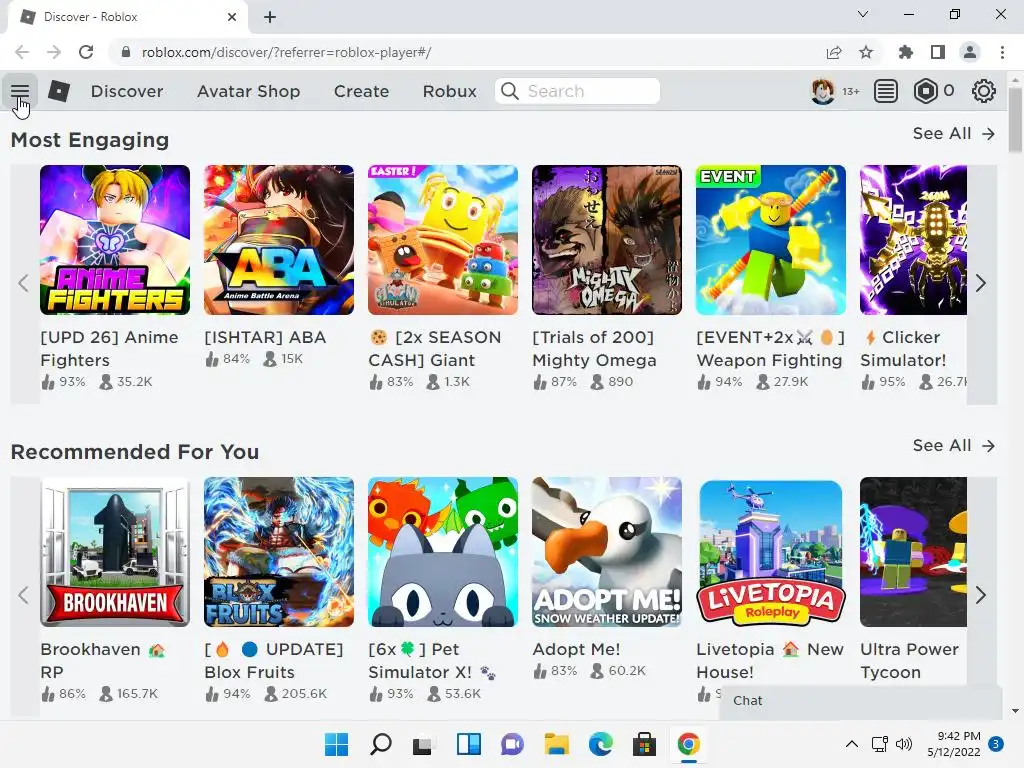
Task: Open Windows taskbar search
Action: tap(381, 744)
